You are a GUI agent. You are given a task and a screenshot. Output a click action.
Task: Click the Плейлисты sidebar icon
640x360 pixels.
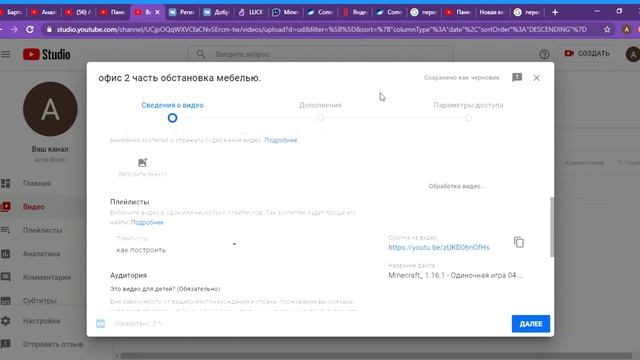coord(6,230)
